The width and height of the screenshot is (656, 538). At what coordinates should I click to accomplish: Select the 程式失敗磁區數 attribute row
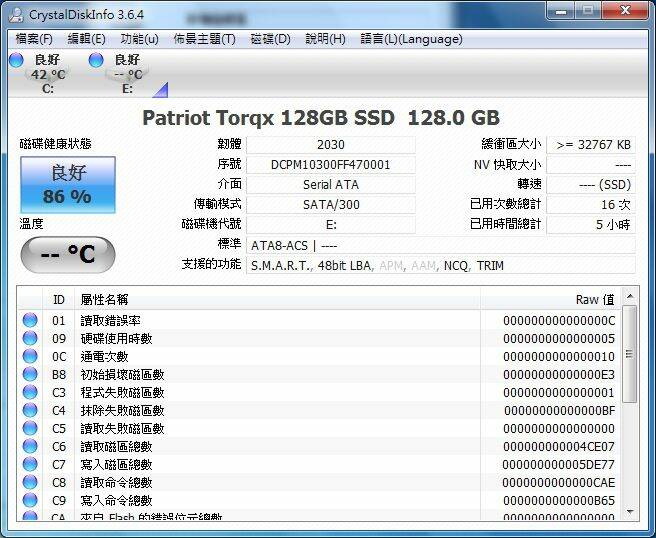coord(319,392)
